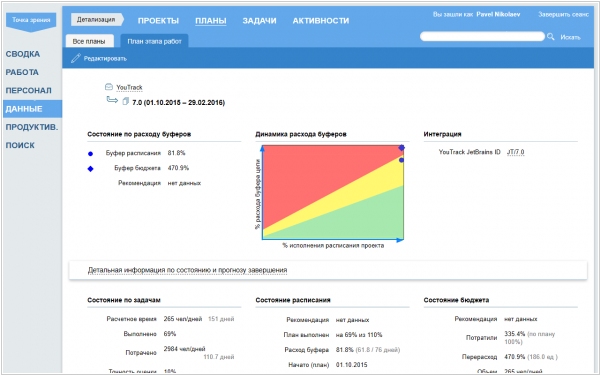
Task: Click Начато (план) date 01.10.2015
Action: pos(351,365)
